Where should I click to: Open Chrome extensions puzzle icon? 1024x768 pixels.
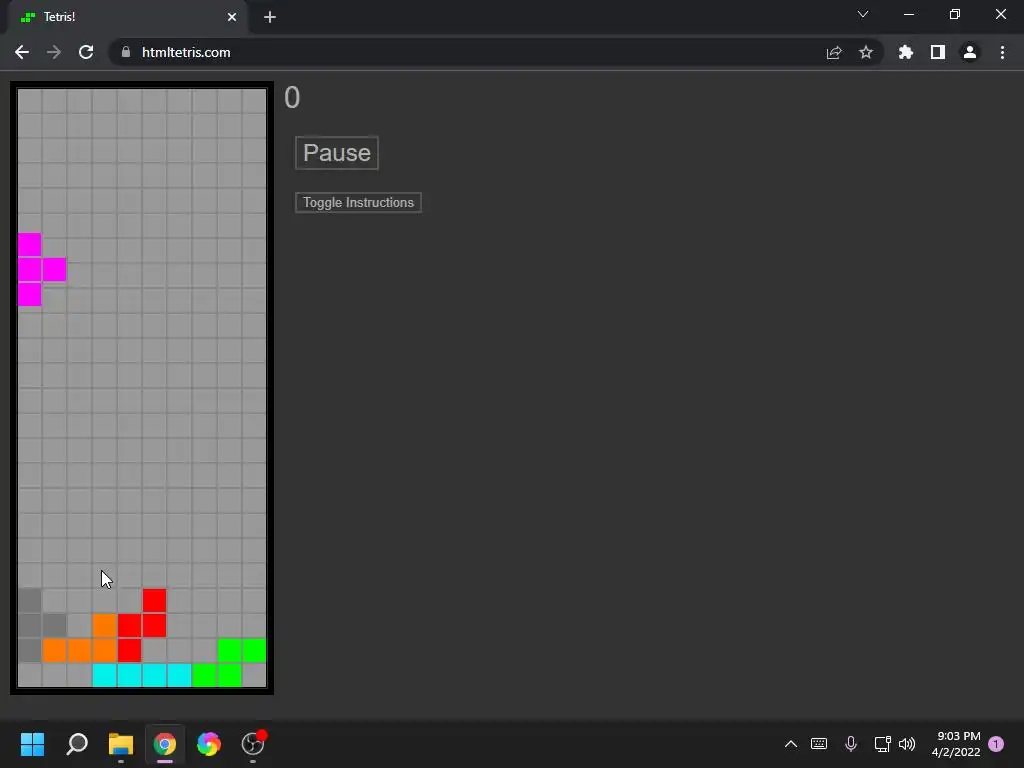tap(906, 52)
